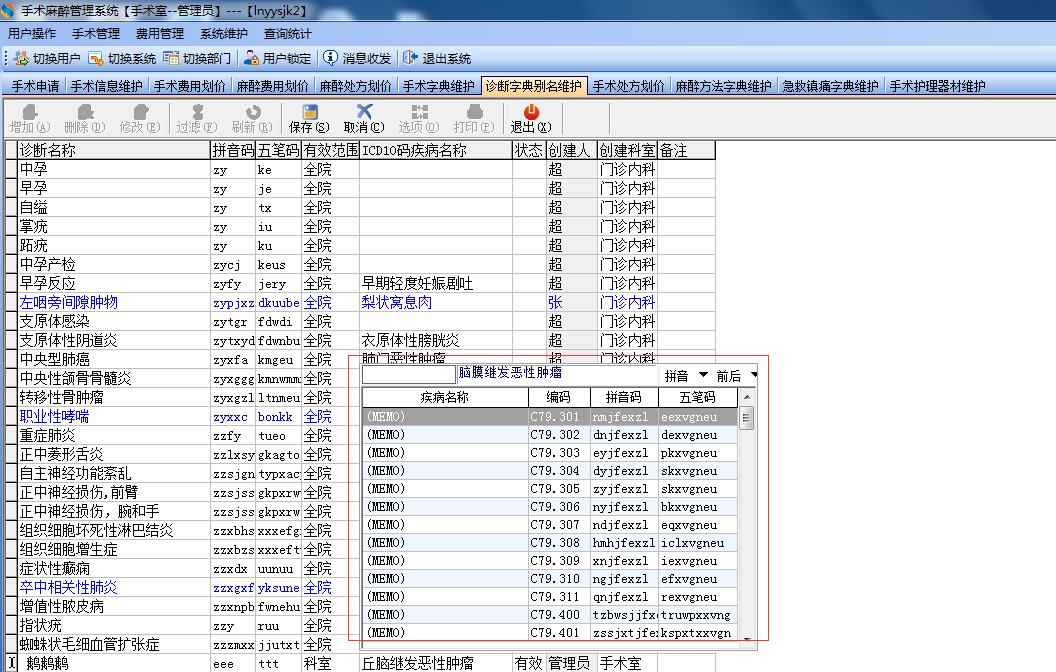Image resolution: width=1056 pixels, height=672 pixels.
Task: Click row selector beside 中孕
Action: (x=11, y=169)
